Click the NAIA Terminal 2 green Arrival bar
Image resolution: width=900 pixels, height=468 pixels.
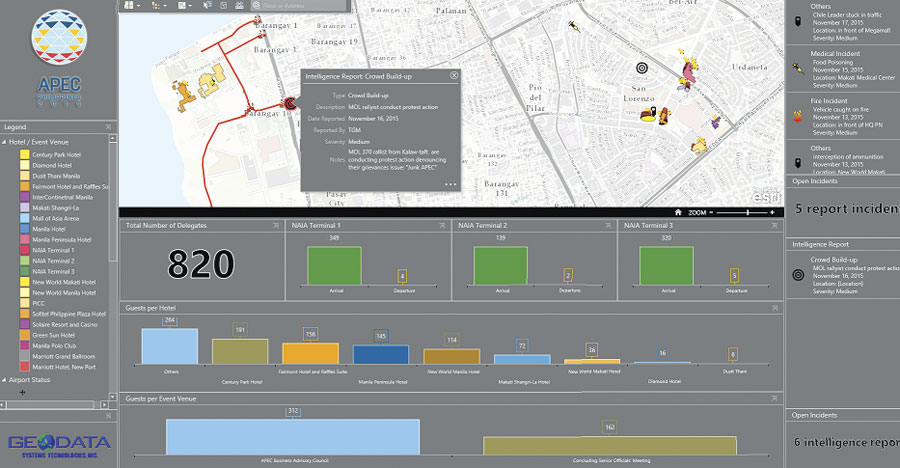point(501,265)
